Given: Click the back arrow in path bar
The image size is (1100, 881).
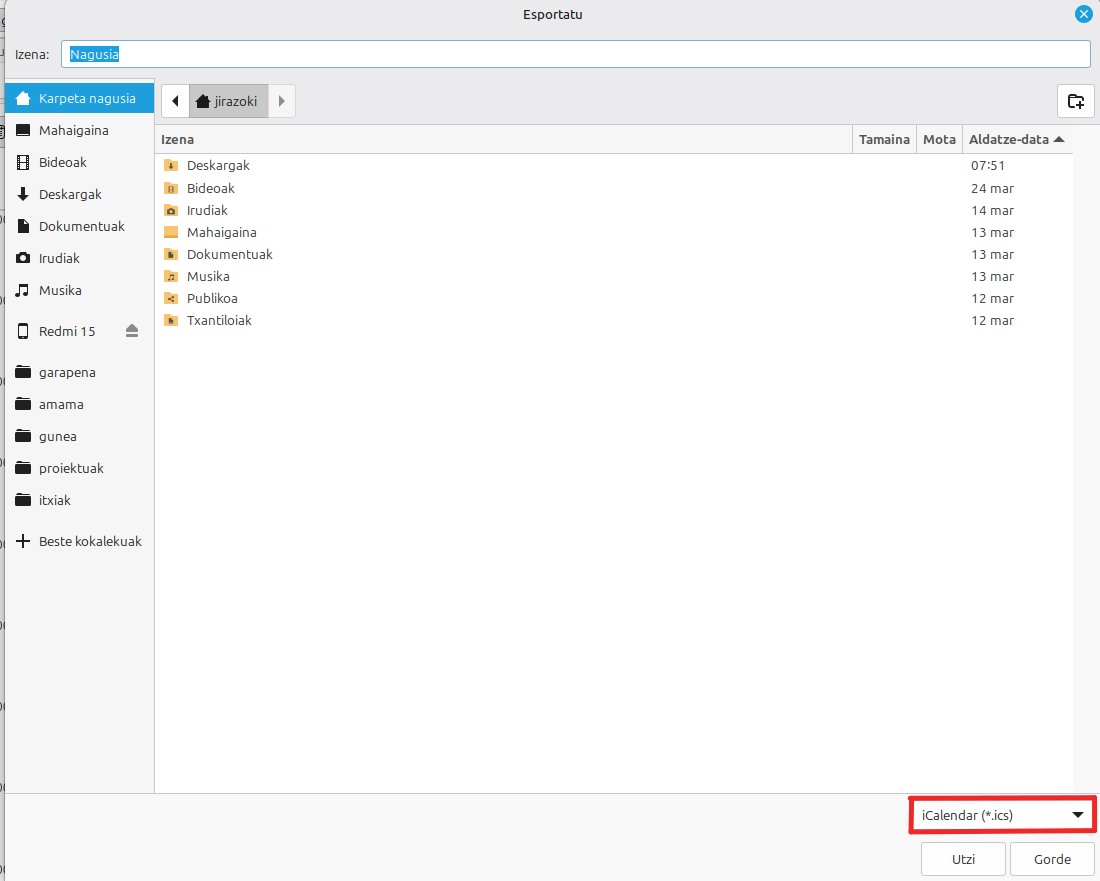Looking at the screenshot, I should 175,101.
